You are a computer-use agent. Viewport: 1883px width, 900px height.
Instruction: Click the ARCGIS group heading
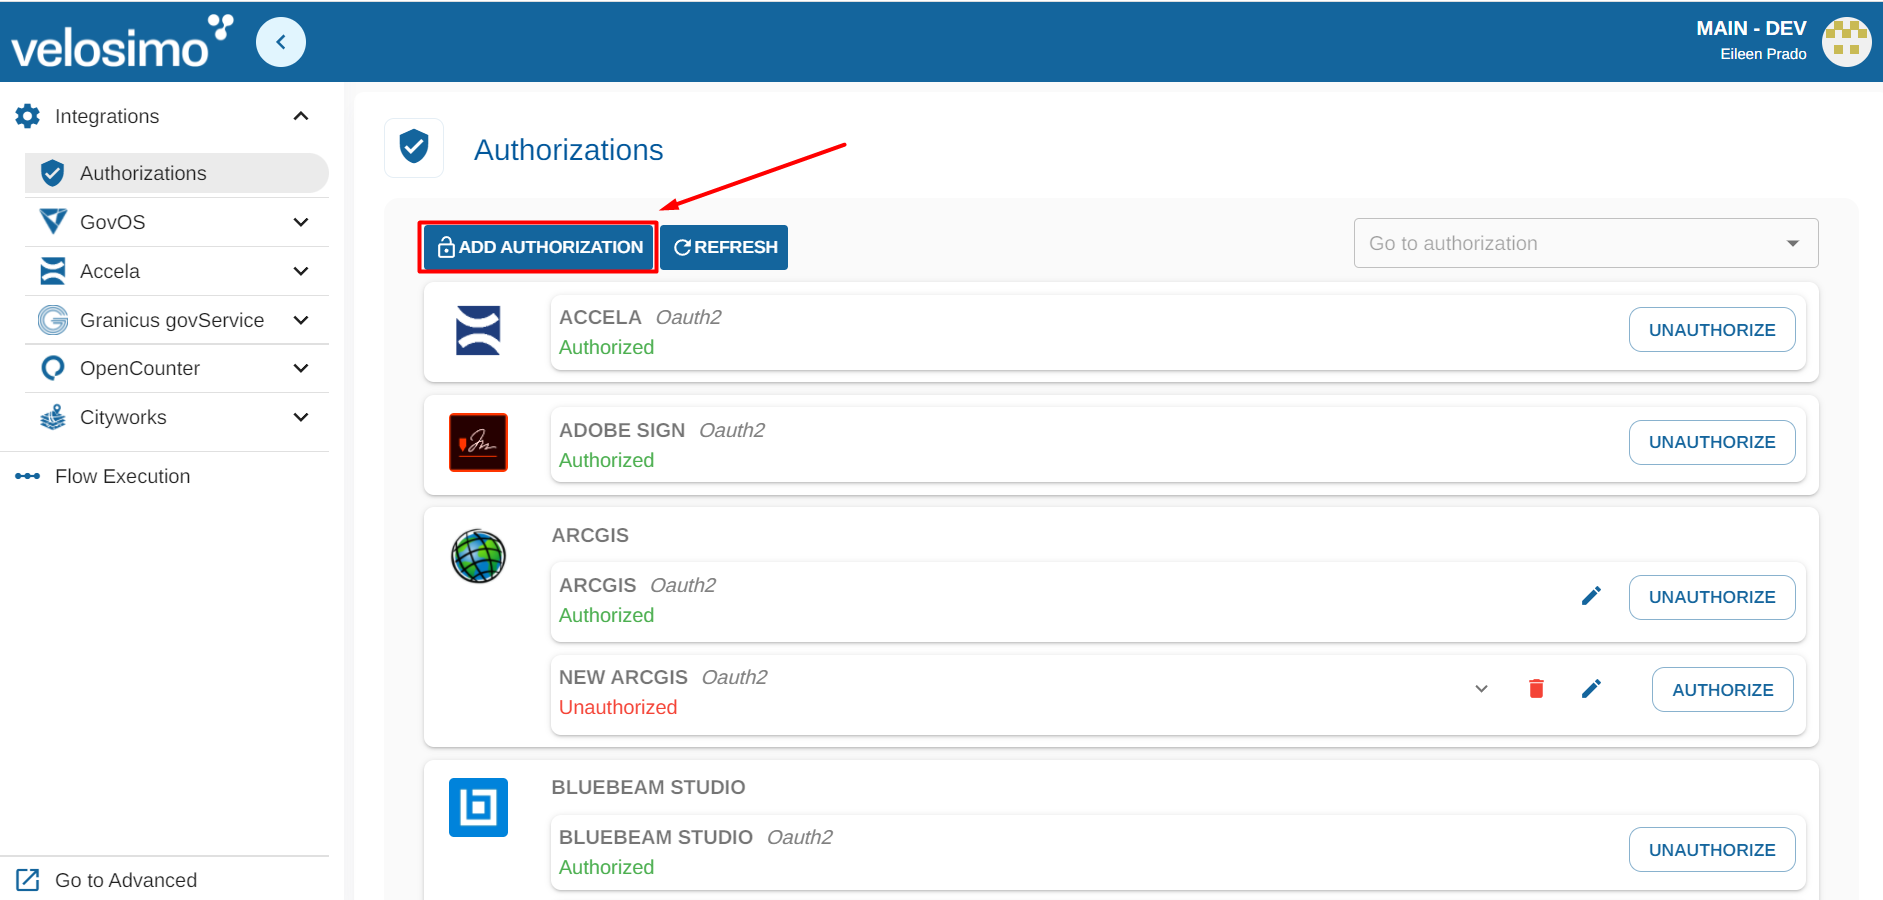point(590,535)
